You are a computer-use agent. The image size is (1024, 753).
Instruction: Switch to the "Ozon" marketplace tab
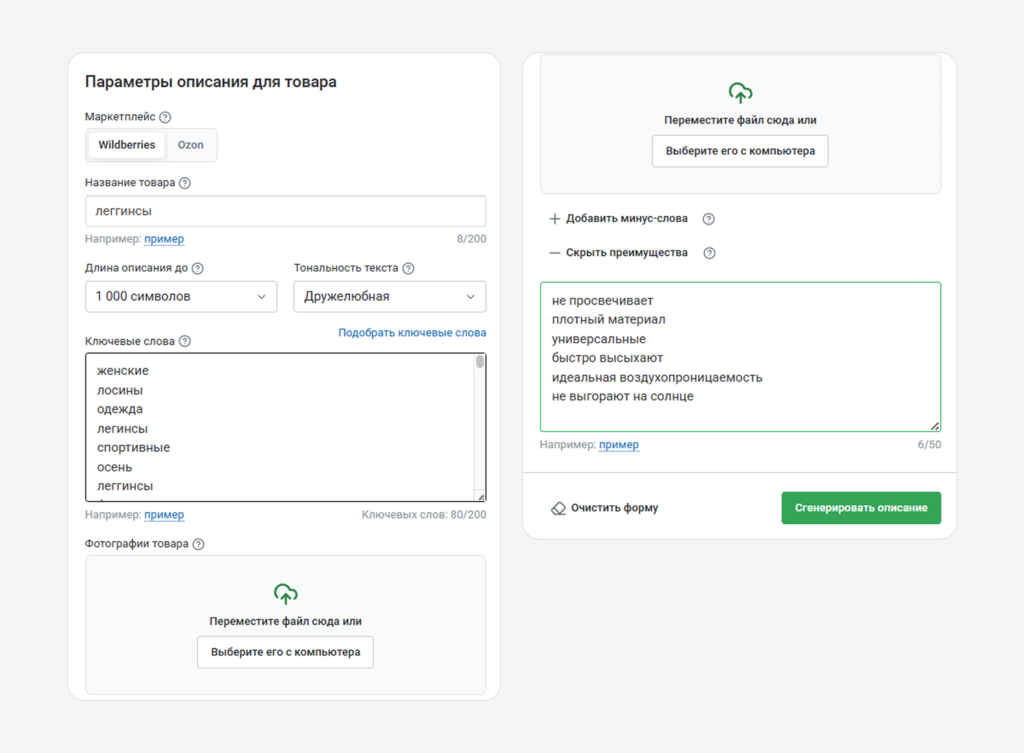coord(190,144)
